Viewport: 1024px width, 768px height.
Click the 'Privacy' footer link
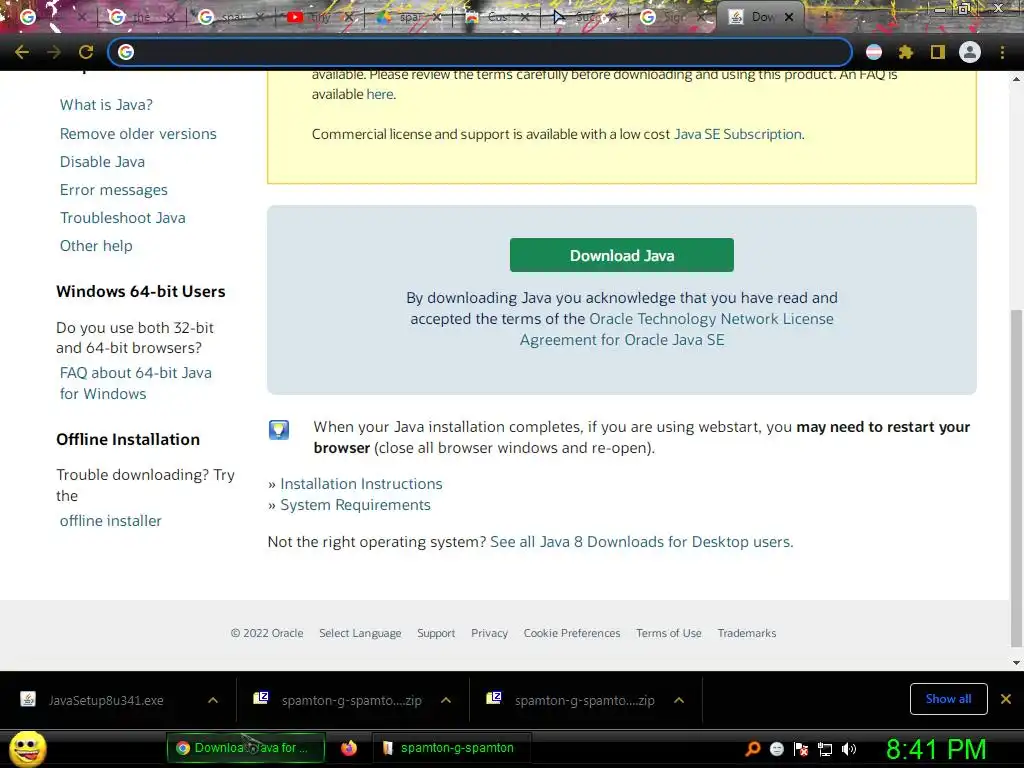[x=489, y=633]
